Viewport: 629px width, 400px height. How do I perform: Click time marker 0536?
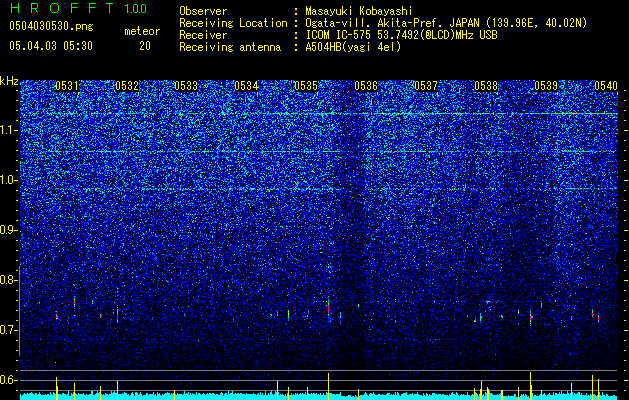[366, 86]
